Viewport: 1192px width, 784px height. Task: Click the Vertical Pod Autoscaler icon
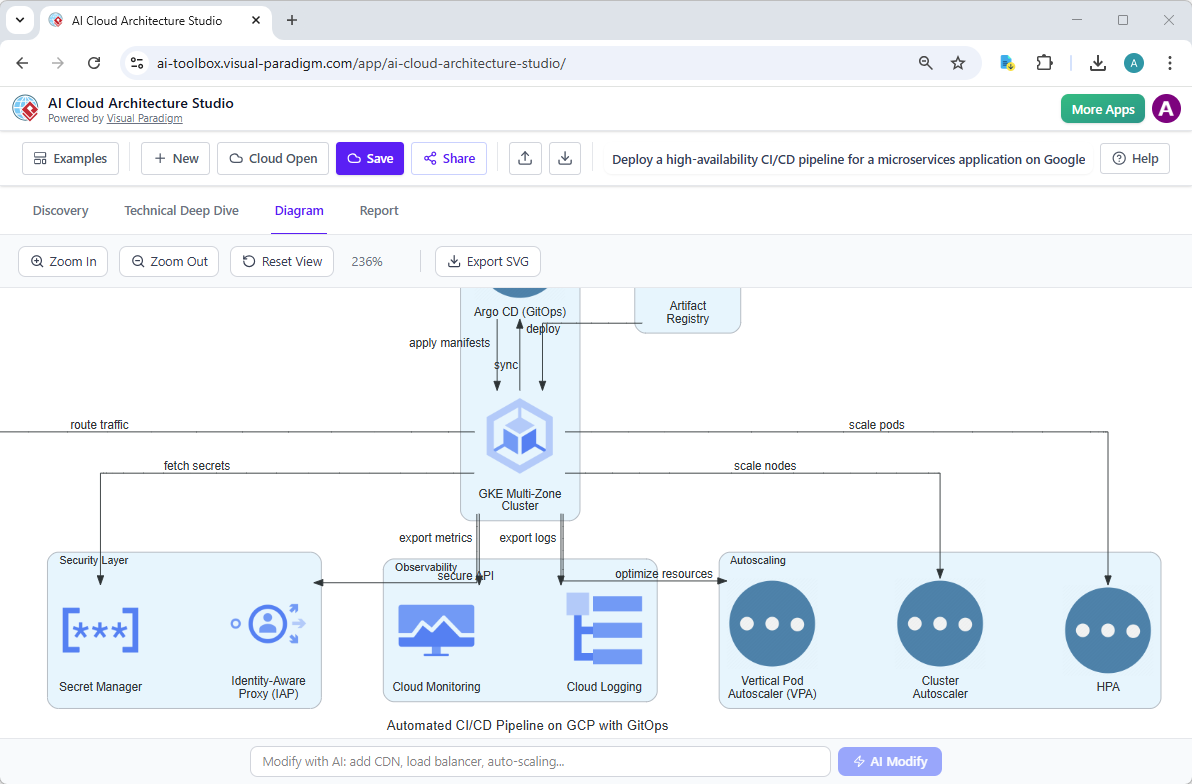click(772, 622)
